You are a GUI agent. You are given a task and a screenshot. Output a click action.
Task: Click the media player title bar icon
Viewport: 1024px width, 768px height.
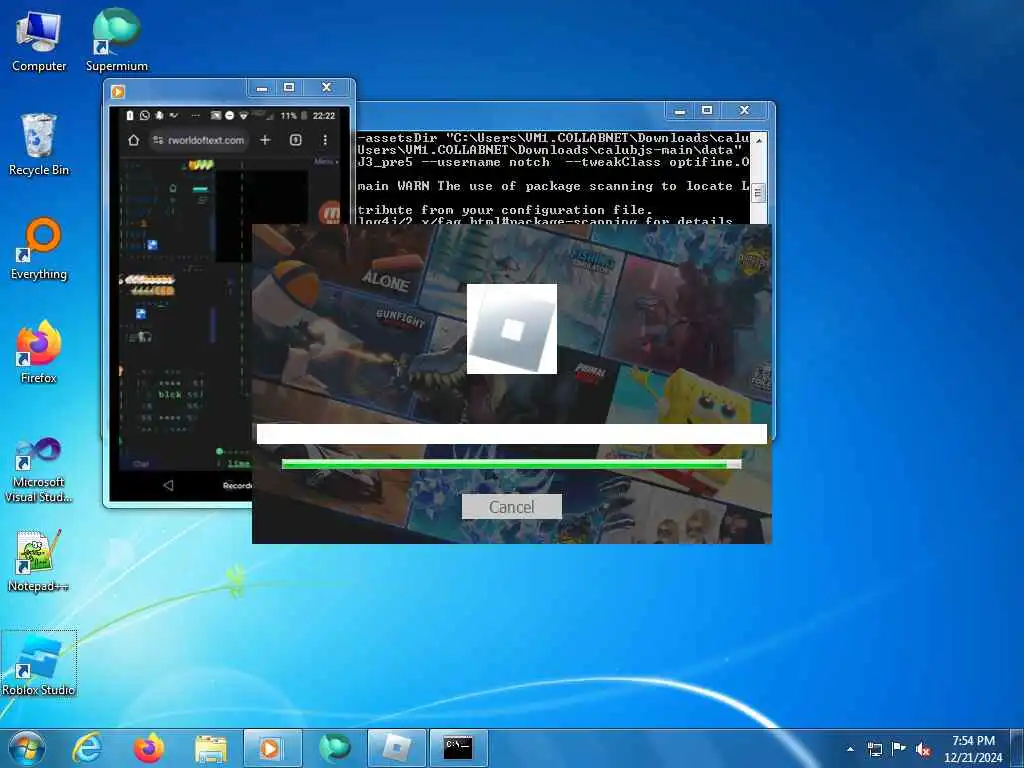point(118,91)
